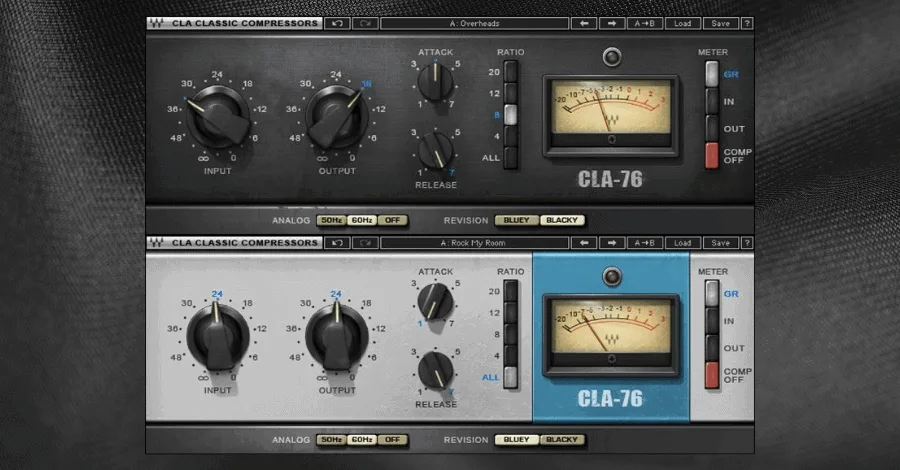Click redo arrow in top Blacky plugin toolbar
Screen dimensions: 900x470
coord(365,24)
